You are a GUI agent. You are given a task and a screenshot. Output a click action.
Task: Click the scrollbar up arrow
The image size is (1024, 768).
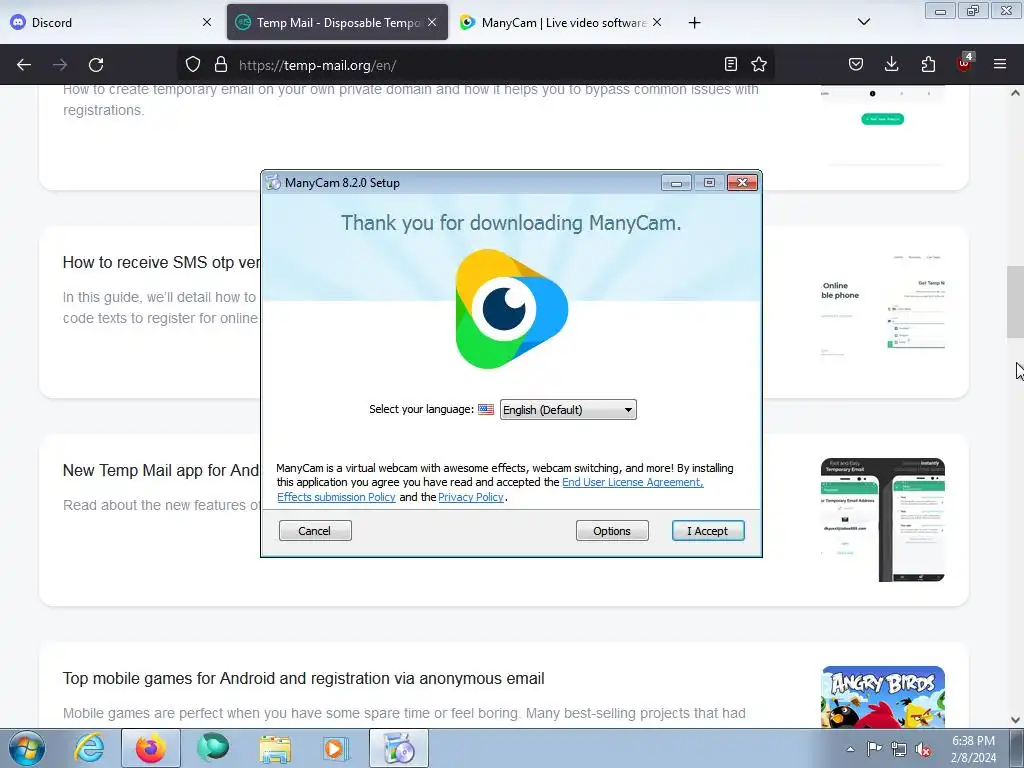point(1015,93)
